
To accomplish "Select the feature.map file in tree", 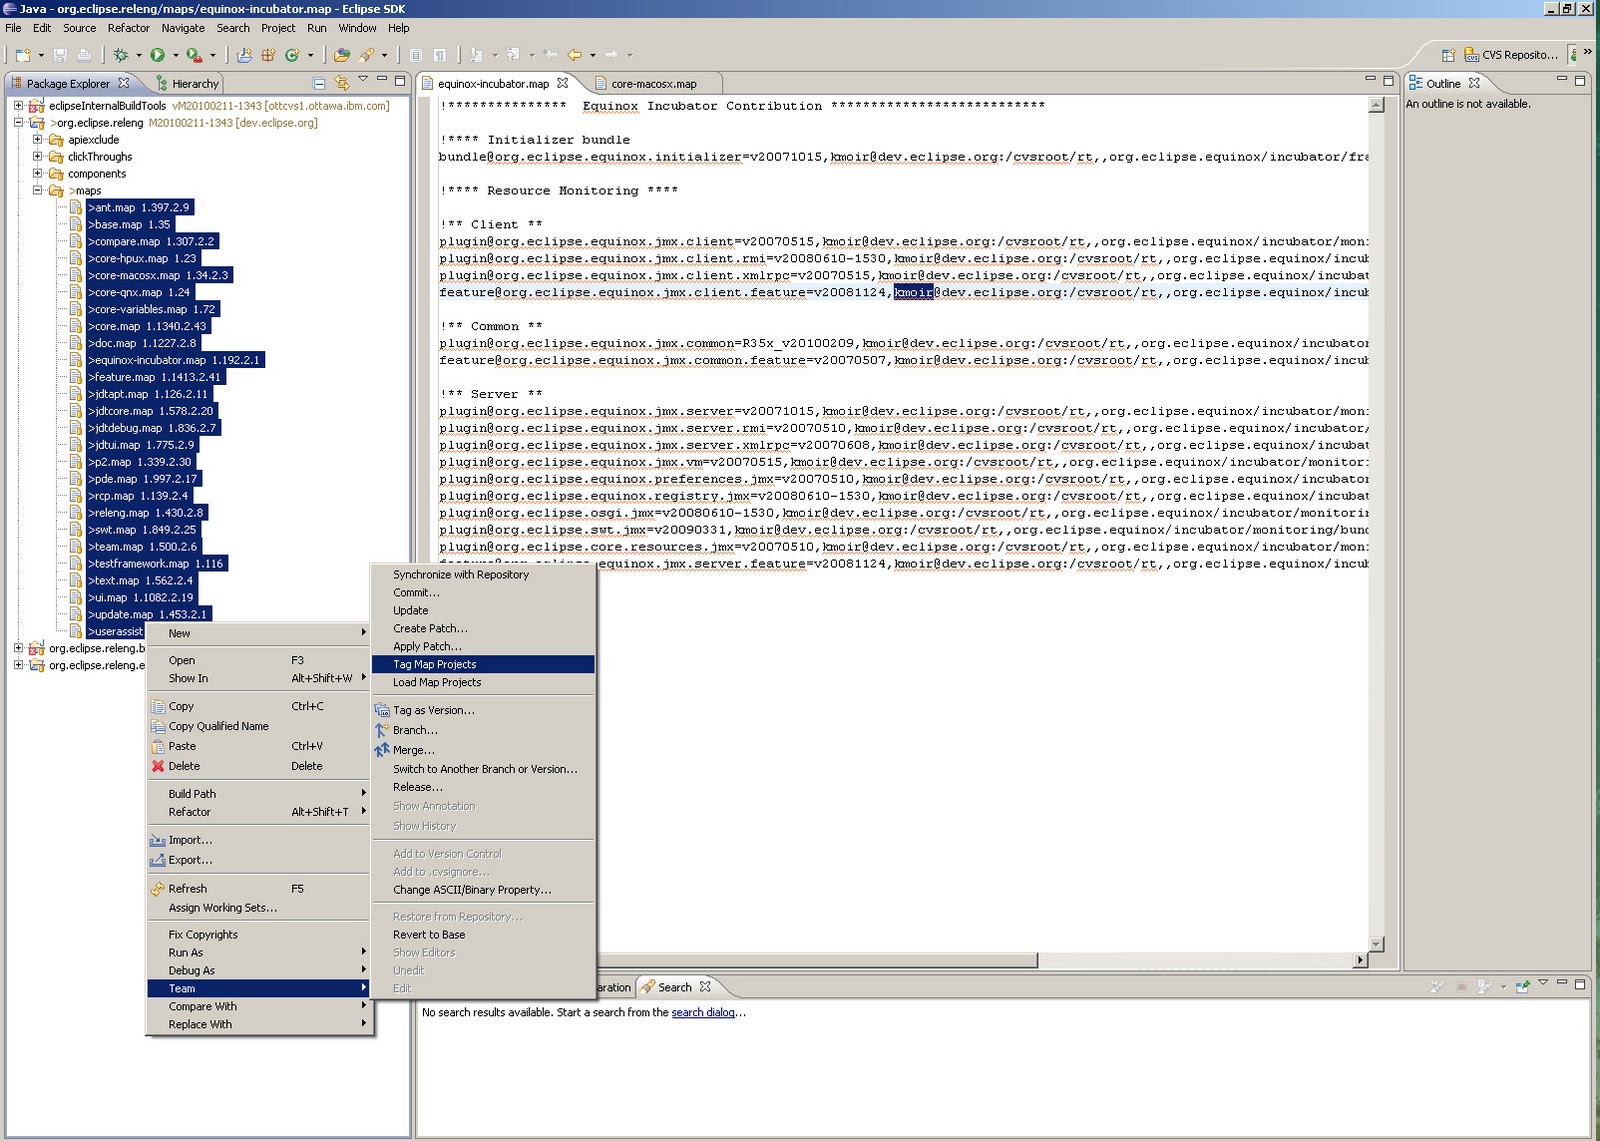I will pos(124,377).
